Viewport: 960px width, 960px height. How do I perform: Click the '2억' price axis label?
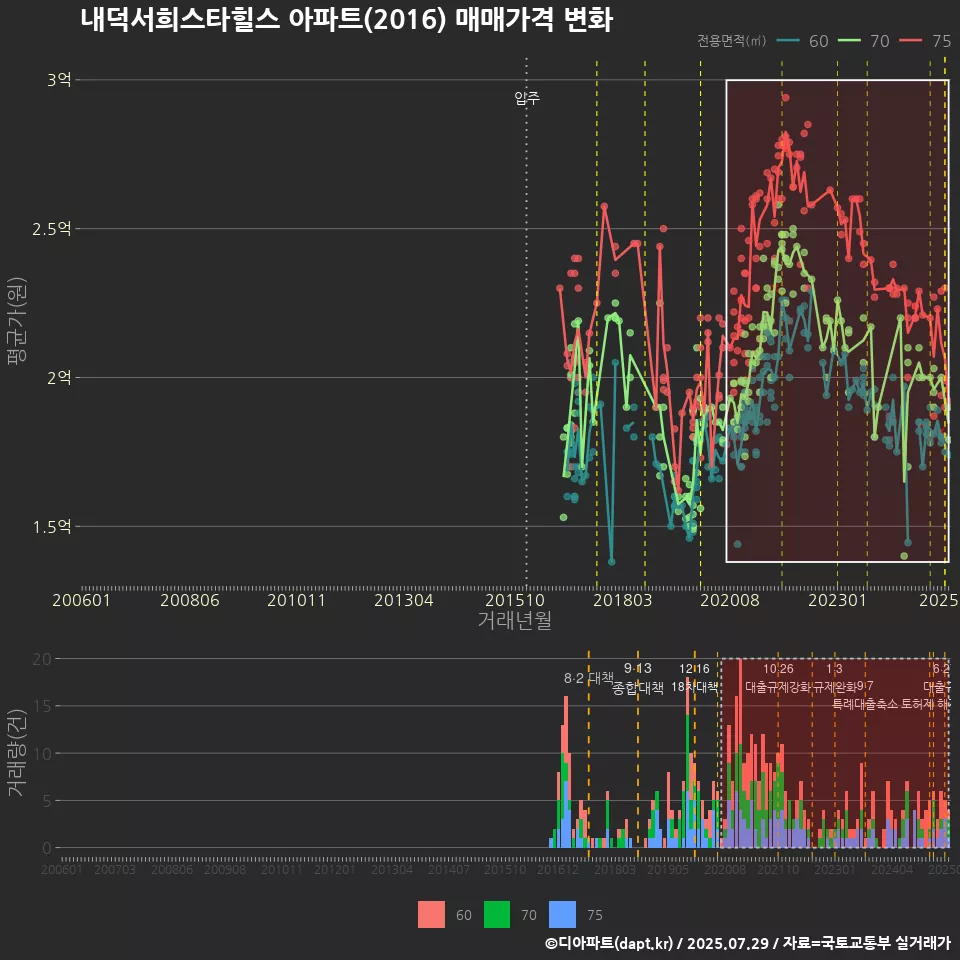point(59,377)
